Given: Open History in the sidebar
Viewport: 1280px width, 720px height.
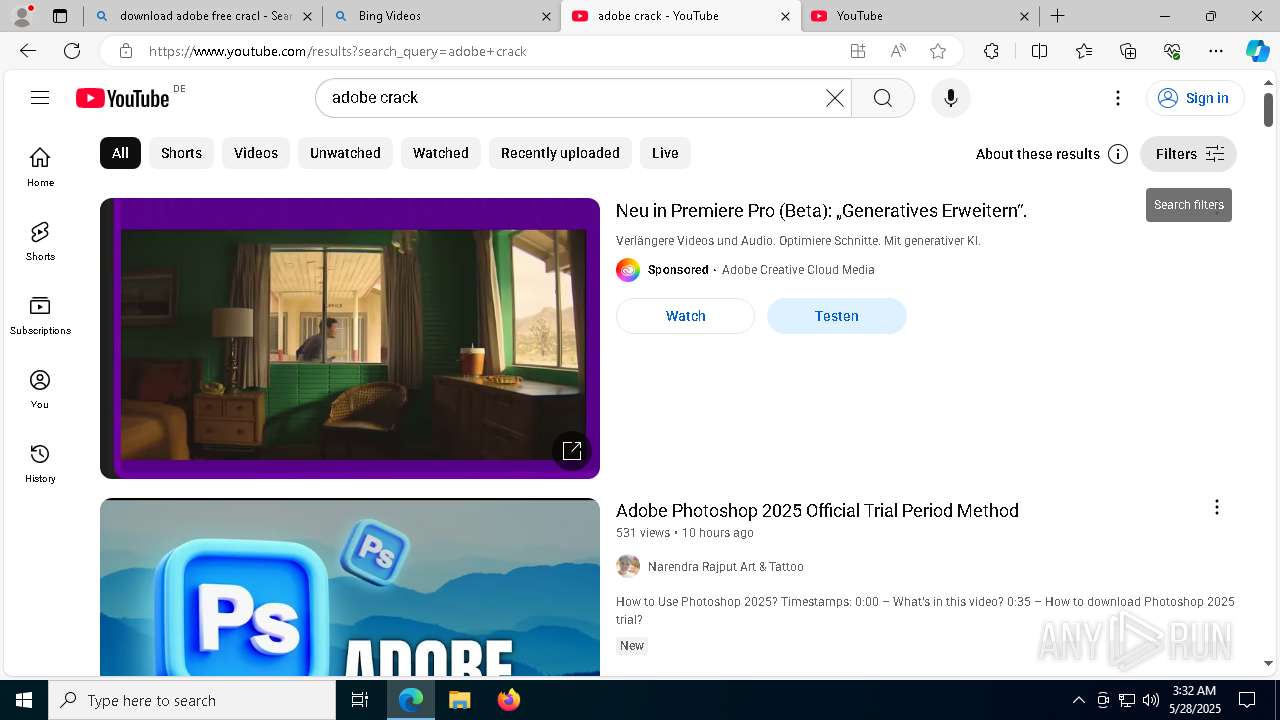Looking at the screenshot, I should 40,463.
